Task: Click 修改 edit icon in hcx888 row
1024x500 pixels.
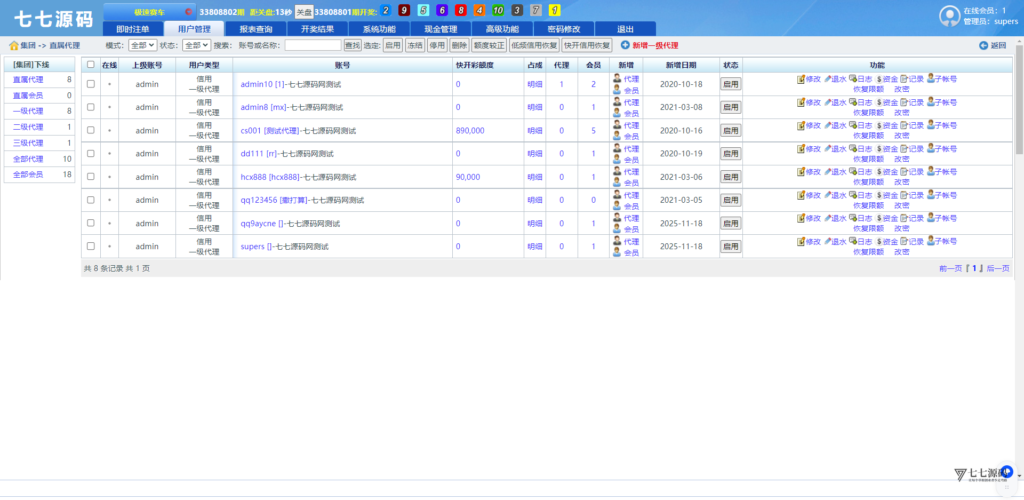Action: [801, 172]
